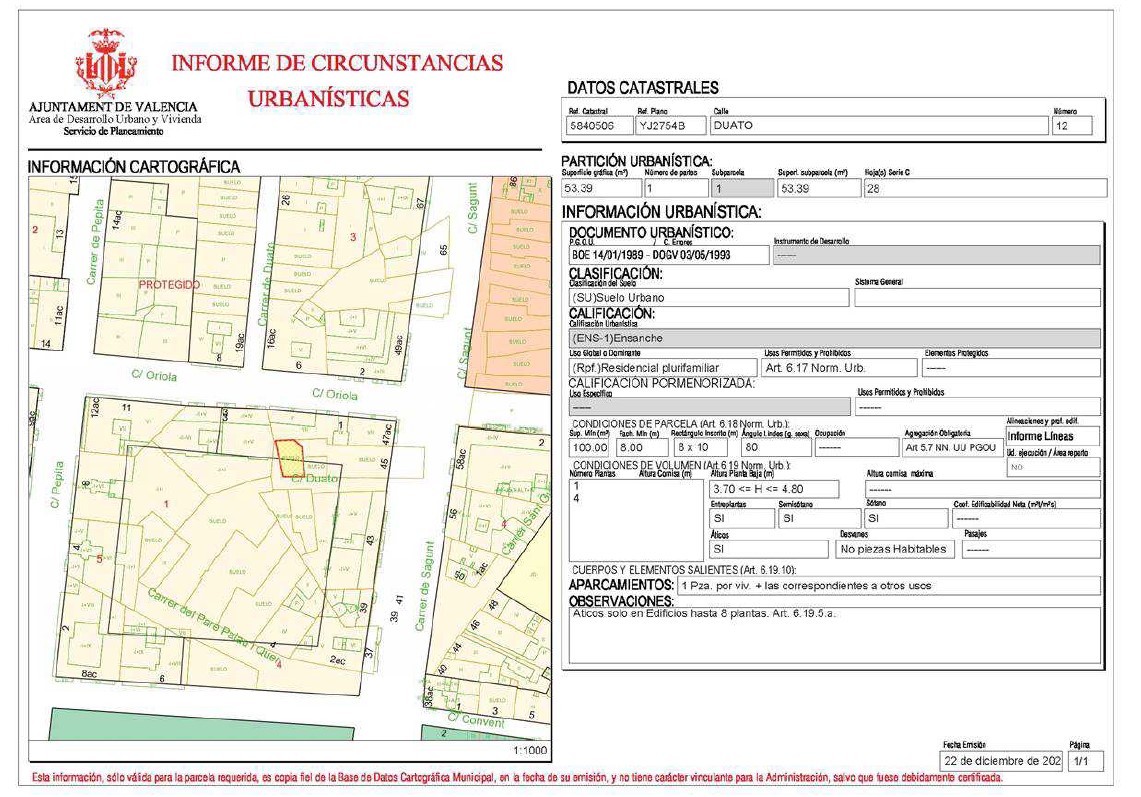
Task: Click the P.G.O.U. field 'BOE 14/01/1989 - DOGV 03/05/1993'
Action: (x=669, y=255)
